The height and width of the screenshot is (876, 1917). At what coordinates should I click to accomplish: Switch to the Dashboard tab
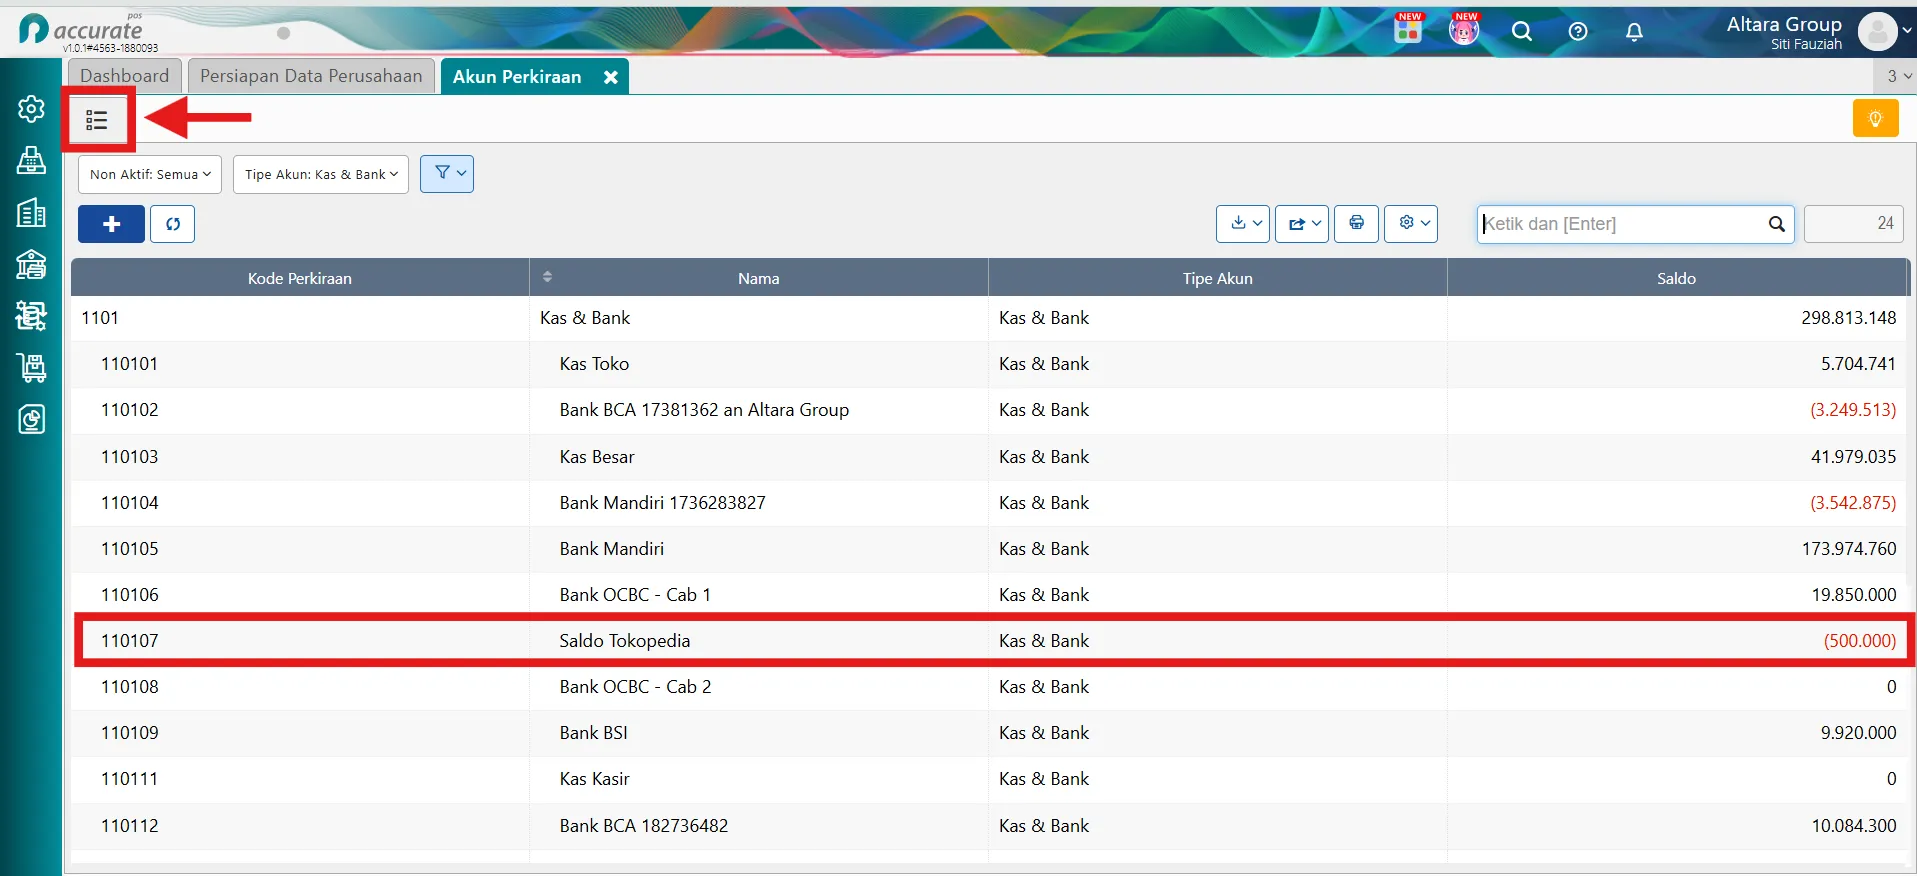(x=125, y=76)
